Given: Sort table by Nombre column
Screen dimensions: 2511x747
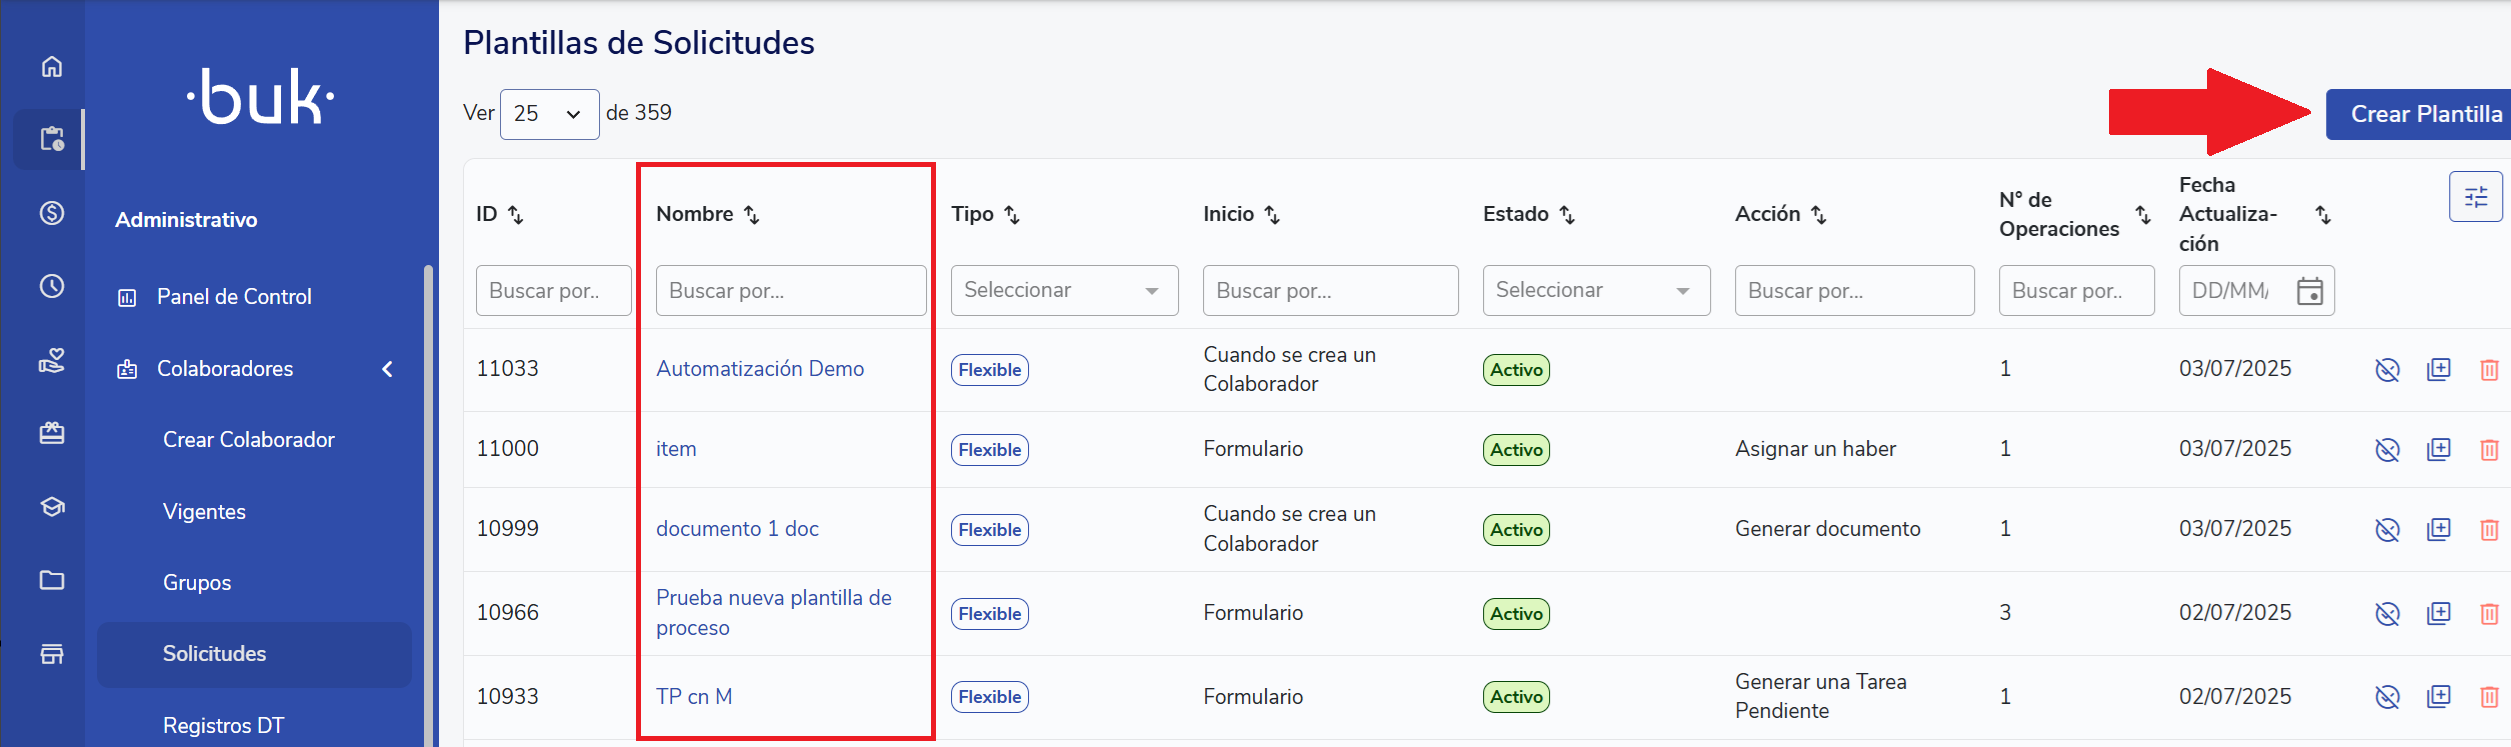Looking at the screenshot, I should tap(752, 215).
